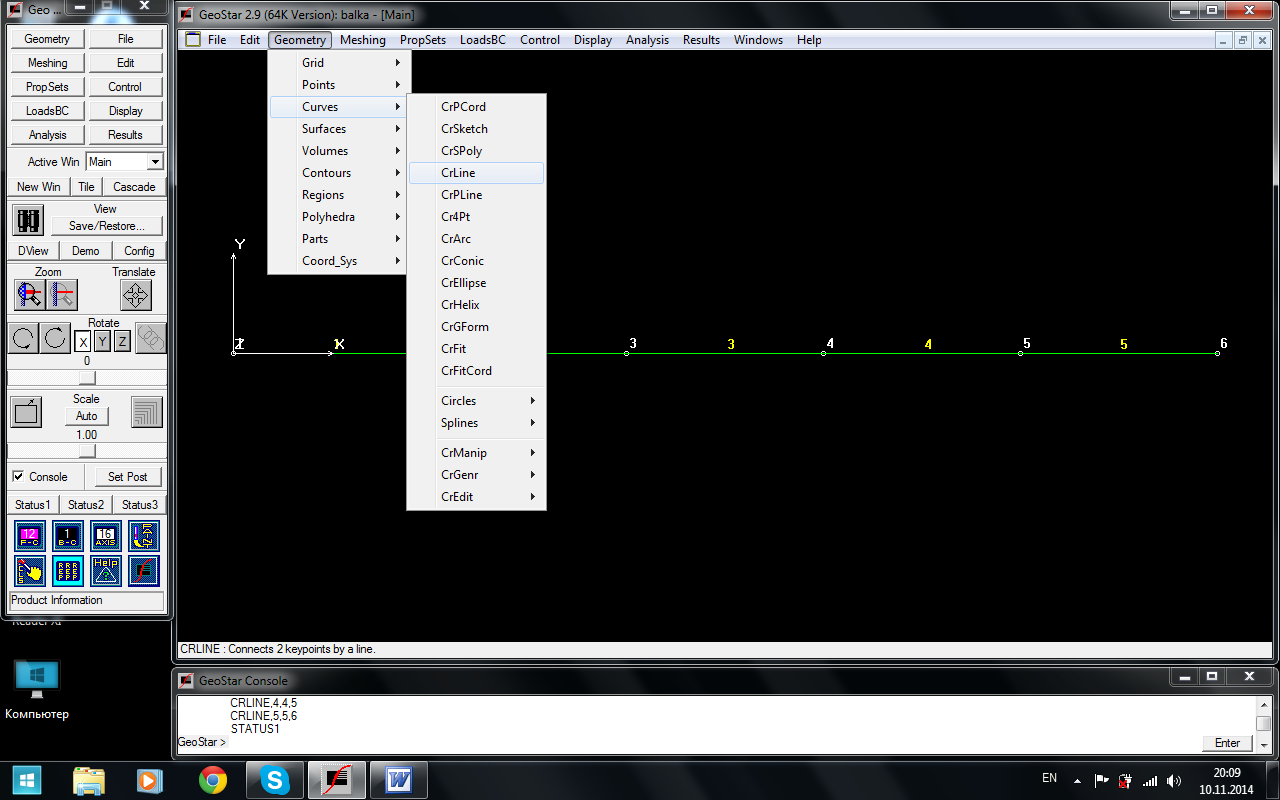Viewport: 1280px width, 800px height.
Task: Expand the Surfaces submenu
Action: click(338, 129)
